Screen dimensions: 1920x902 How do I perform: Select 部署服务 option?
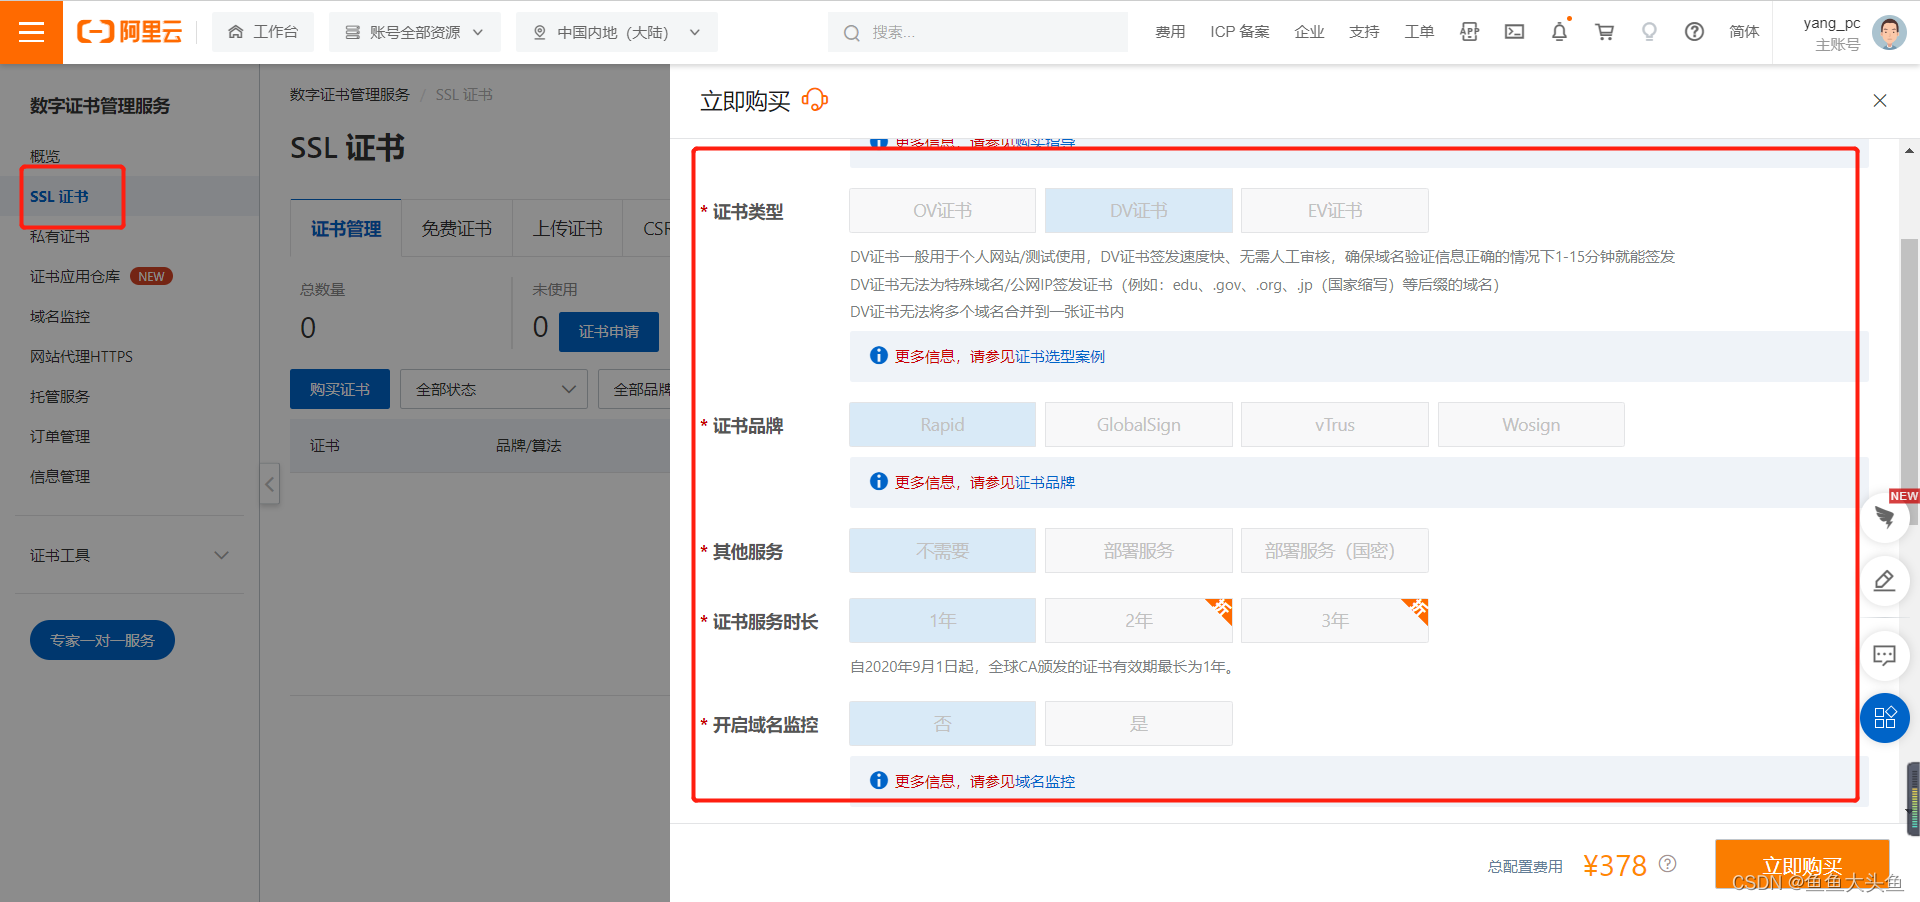click(x=1138, y=551)
